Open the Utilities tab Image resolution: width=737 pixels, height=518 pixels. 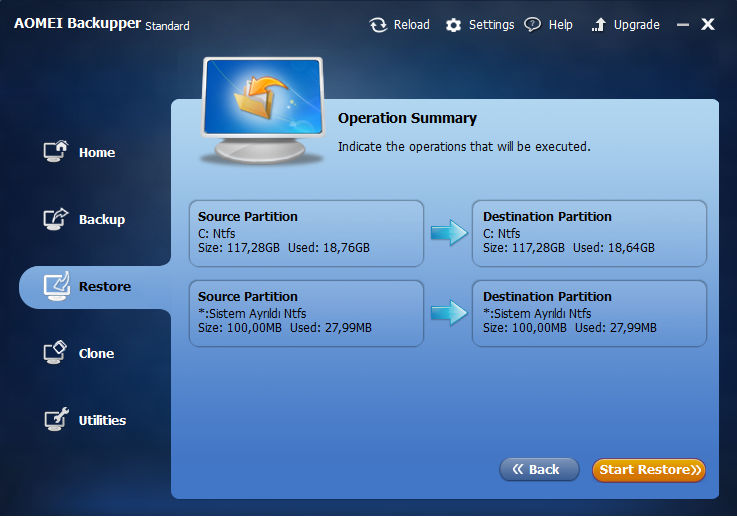pos(102,420)
